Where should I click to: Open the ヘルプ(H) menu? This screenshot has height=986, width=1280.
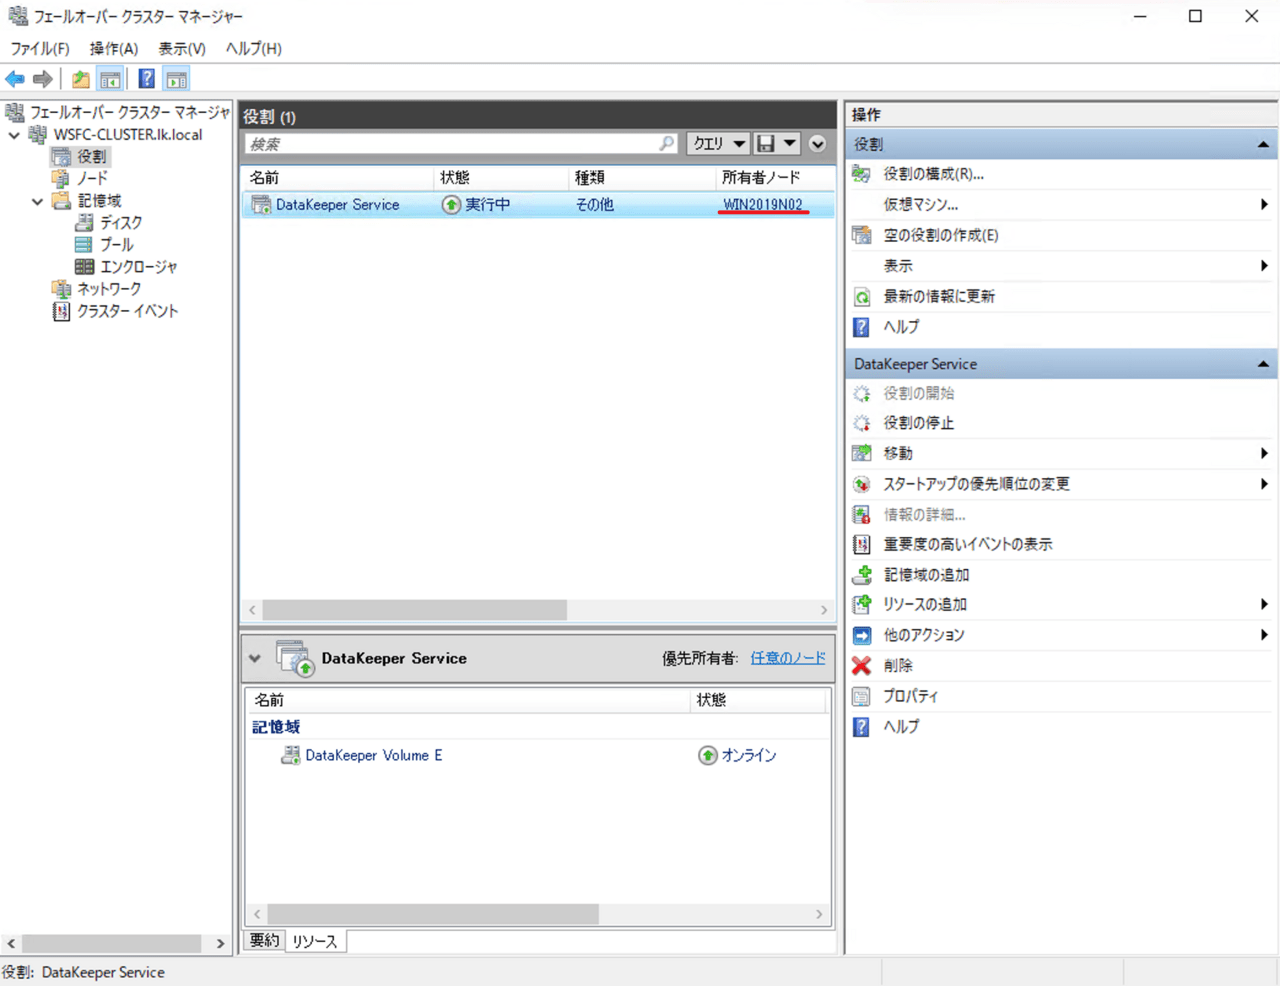[x=254, y=48]
